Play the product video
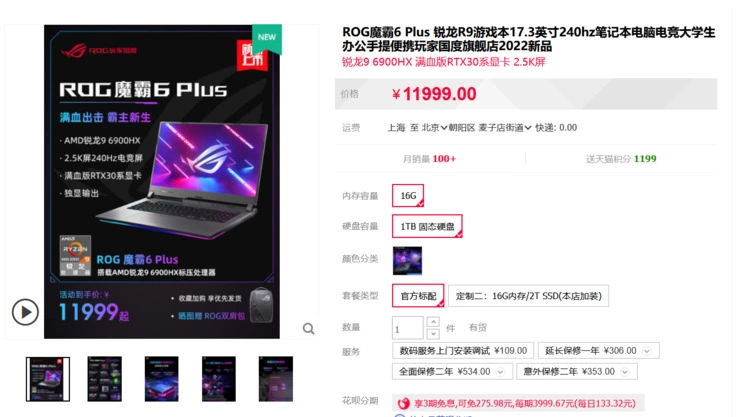The image size is (750, 417). [x=25, y=312]
